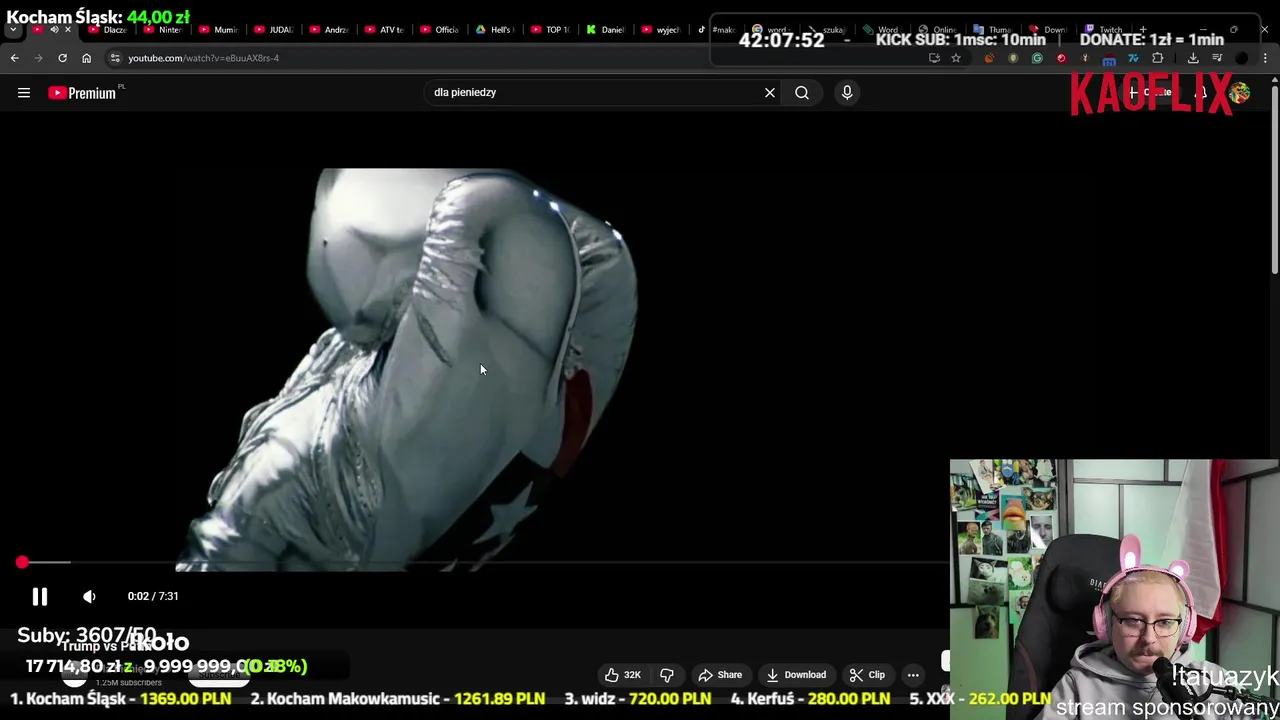Dislike the video with thumbs-down
Viewport: 1280px width, 720px height.
(x=667, y=675)
